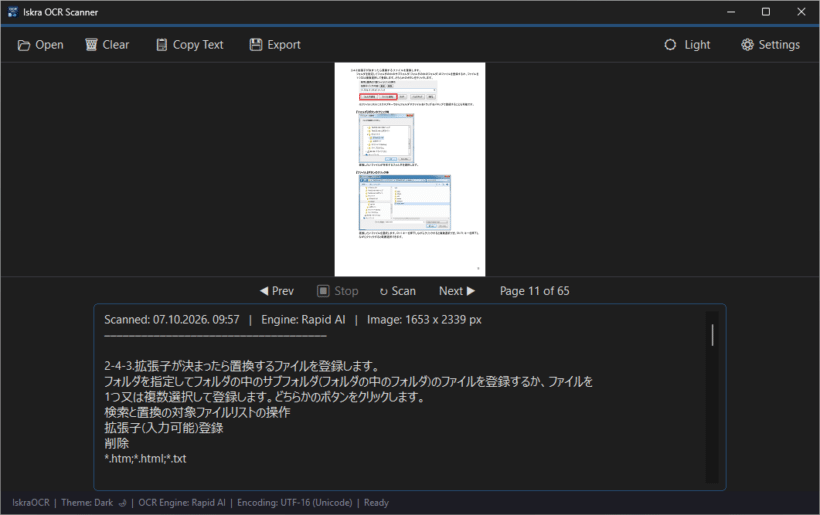This screenshot has width=820, height=515.
Task: Advance to next page with Next
Action: (457, 291)
